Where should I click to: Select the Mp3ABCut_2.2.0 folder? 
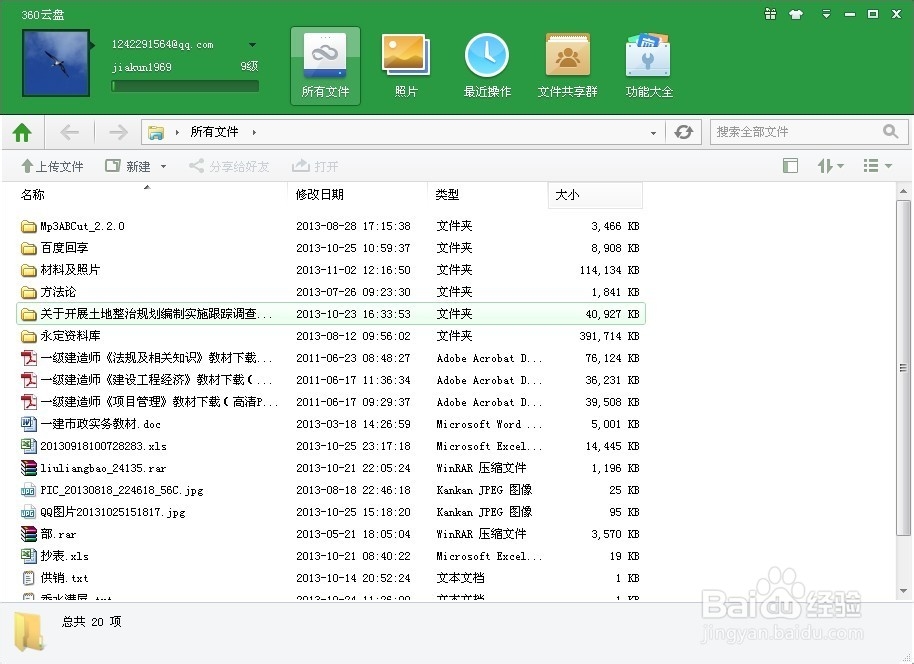pos(331,226)
